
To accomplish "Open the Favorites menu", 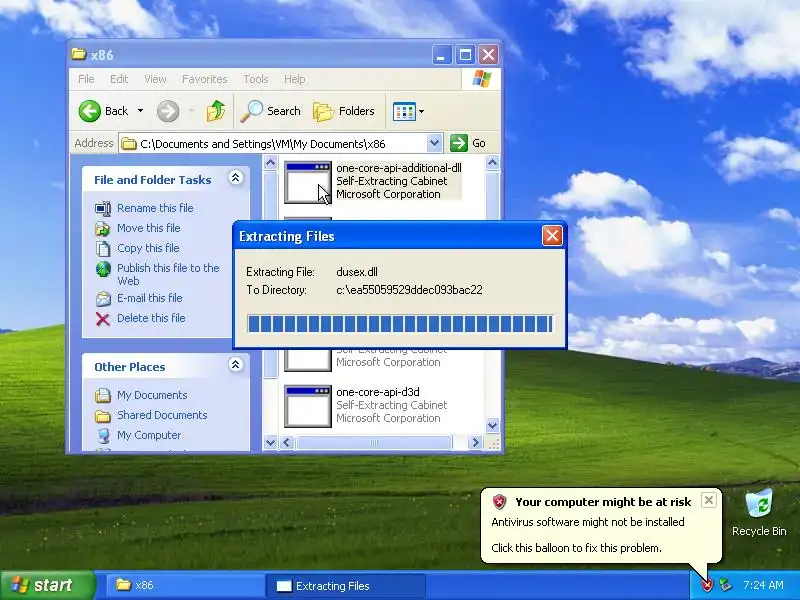I will point(205,79).
